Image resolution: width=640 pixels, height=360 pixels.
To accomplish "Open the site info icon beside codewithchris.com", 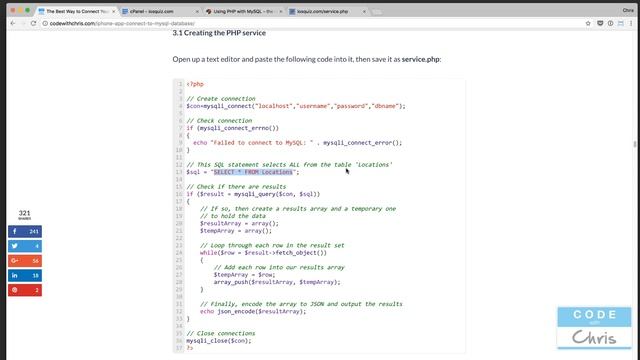I will pos(45,24).
